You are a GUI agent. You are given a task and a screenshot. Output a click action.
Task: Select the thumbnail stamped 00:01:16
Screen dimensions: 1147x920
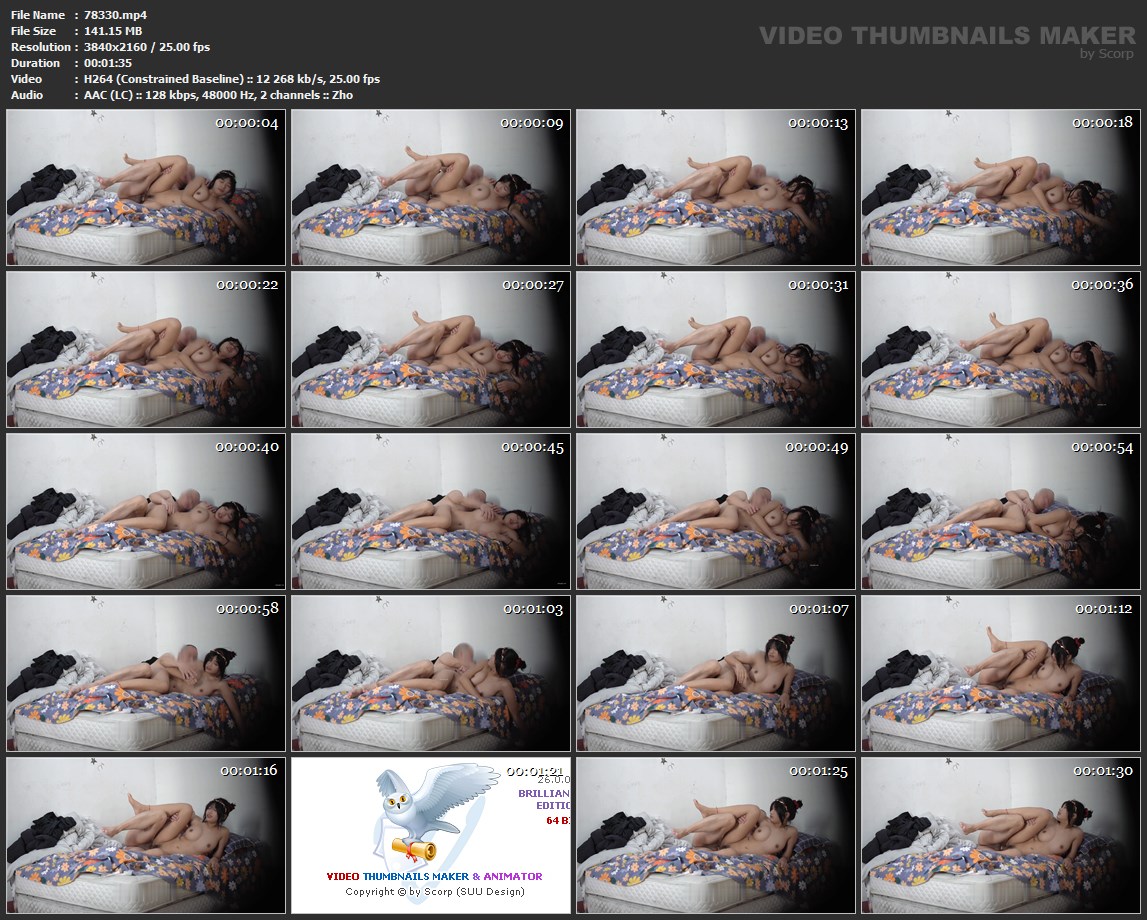point(146,835)
